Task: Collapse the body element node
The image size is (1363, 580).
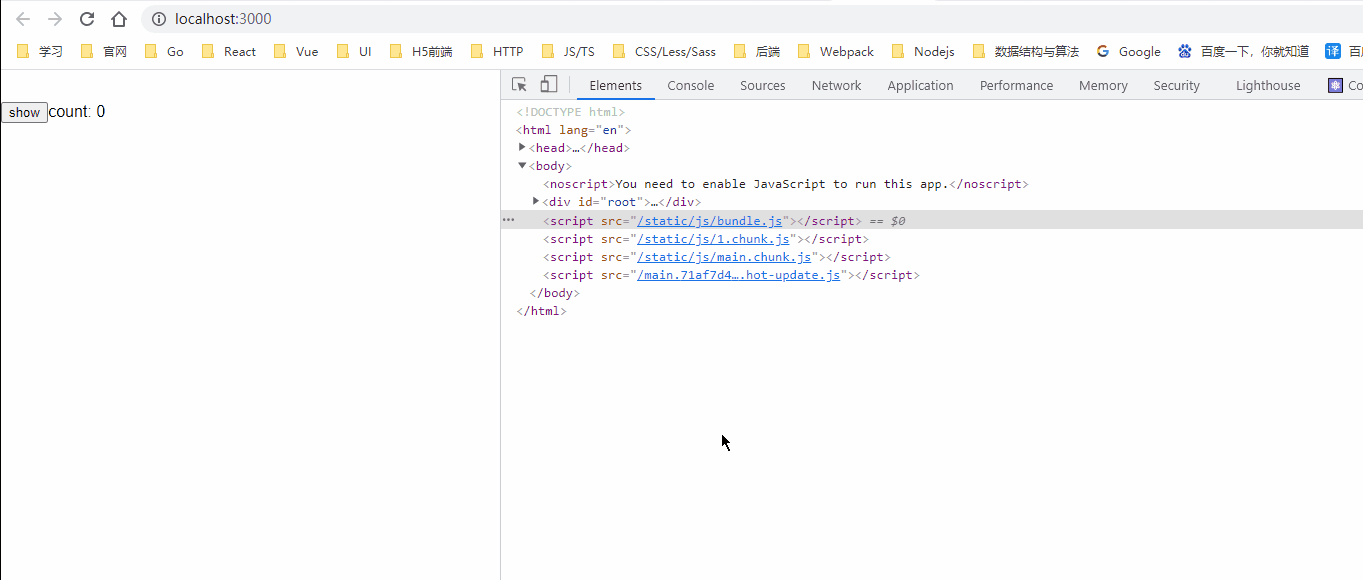Action: [522, 165]
